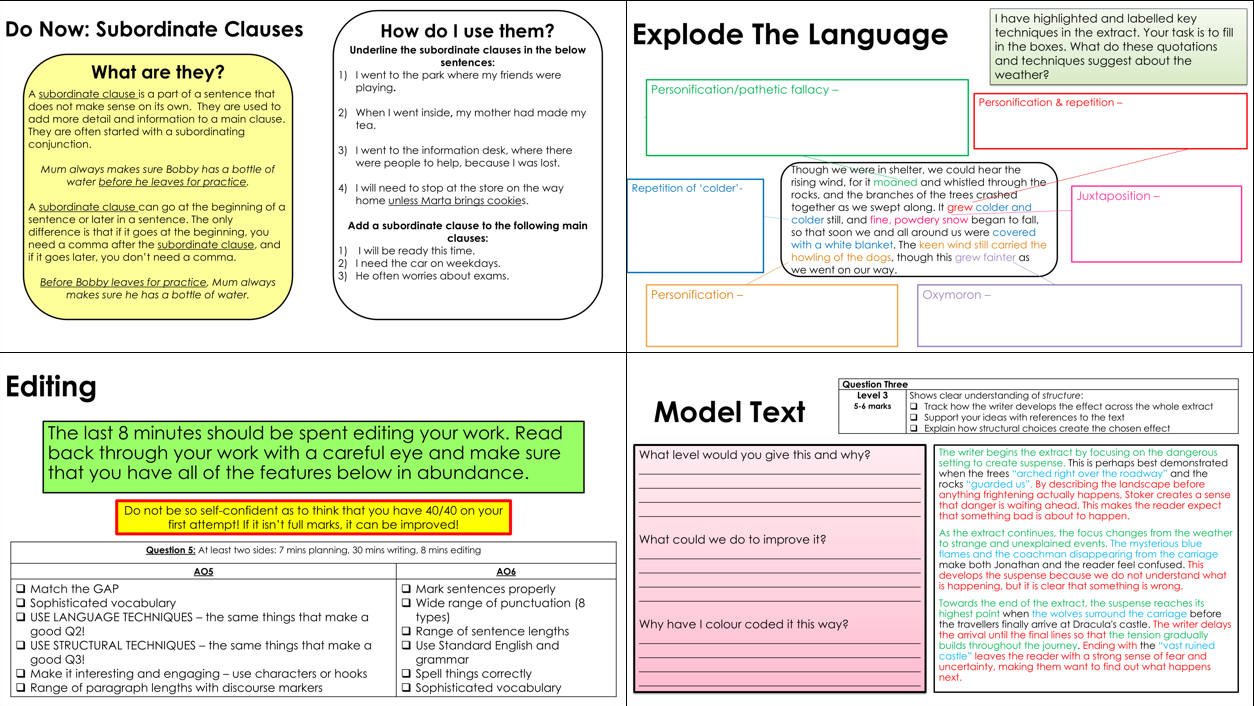
Task: Click 'Why have I colour coded it this way?'
Action: 744,624
